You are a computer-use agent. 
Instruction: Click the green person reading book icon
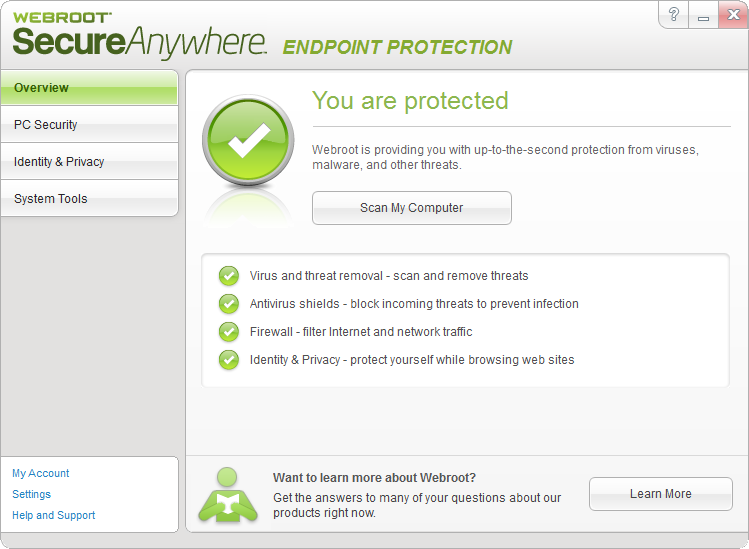[227, 494]
